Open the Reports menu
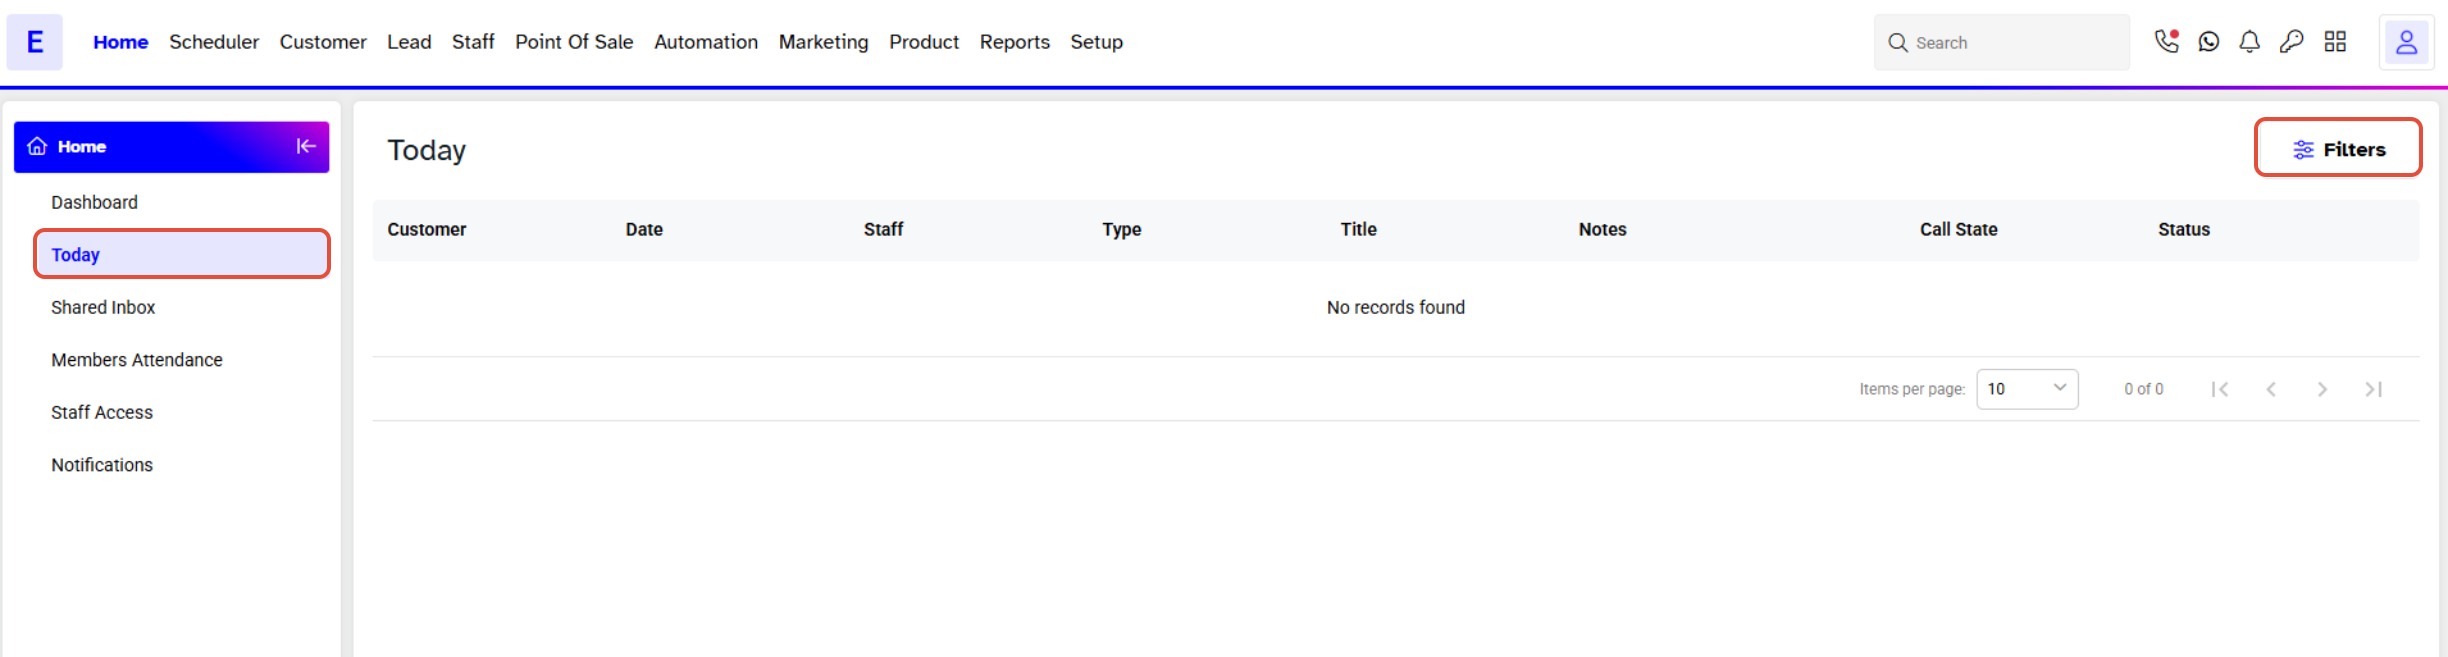 point(1014,42)
